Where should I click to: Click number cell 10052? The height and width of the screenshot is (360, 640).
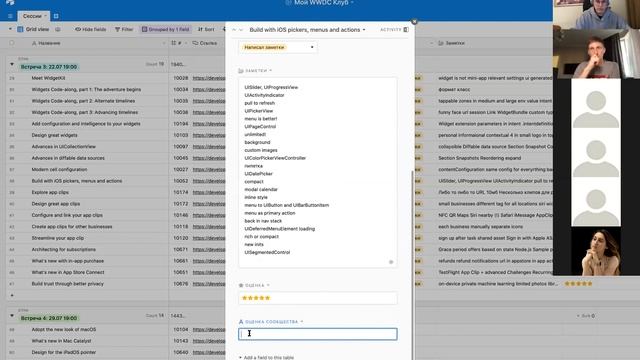pyautogui.click(x=180, y=181)
